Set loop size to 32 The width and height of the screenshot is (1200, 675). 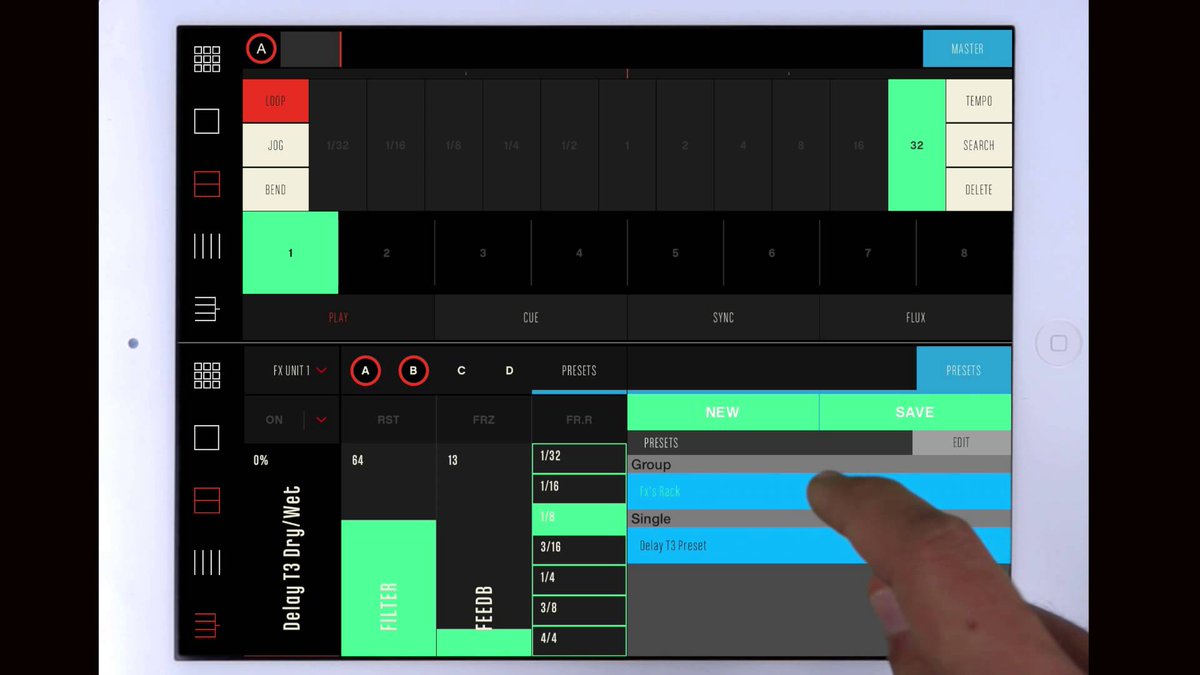click(x=917, y=145)
